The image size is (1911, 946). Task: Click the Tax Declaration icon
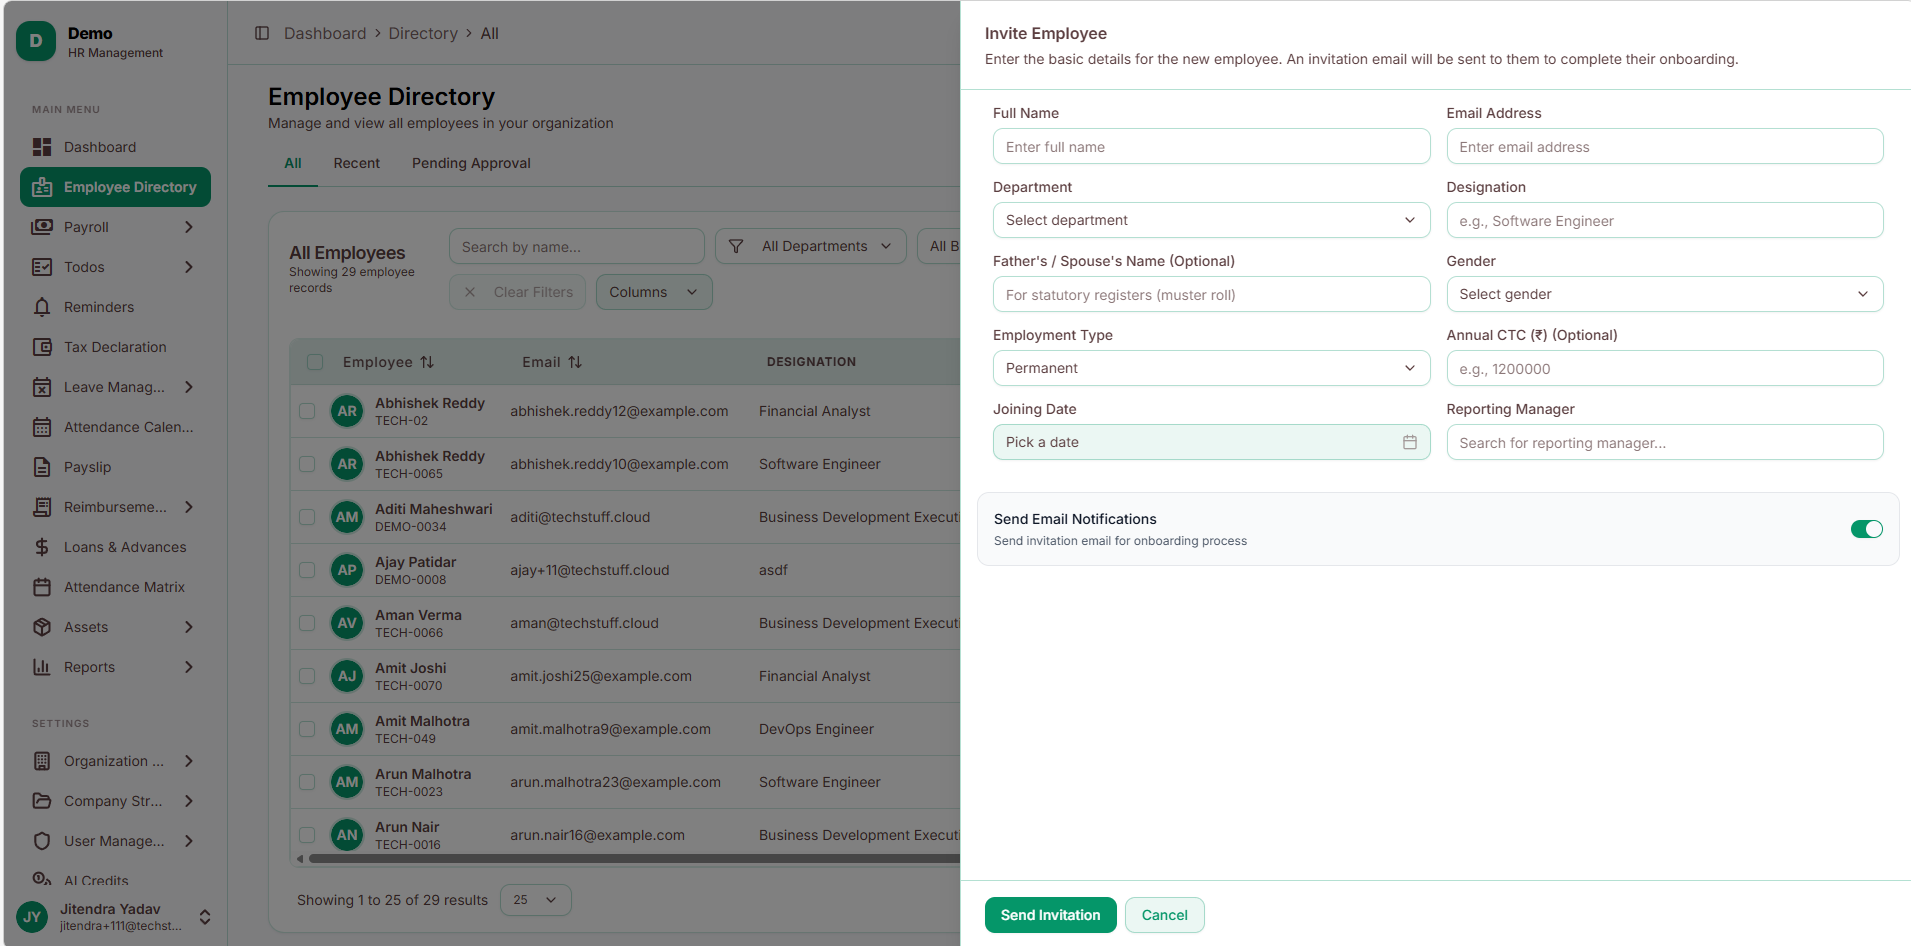[x=42, y=347]
